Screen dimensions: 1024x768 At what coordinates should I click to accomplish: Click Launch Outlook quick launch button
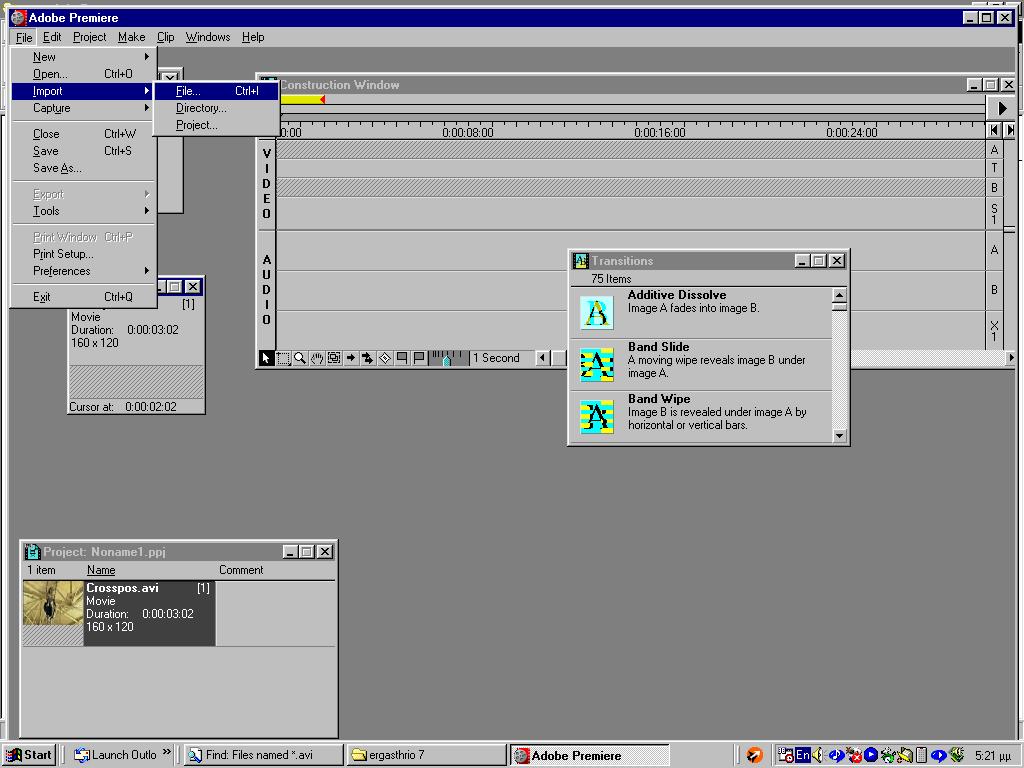click(116, 755)
